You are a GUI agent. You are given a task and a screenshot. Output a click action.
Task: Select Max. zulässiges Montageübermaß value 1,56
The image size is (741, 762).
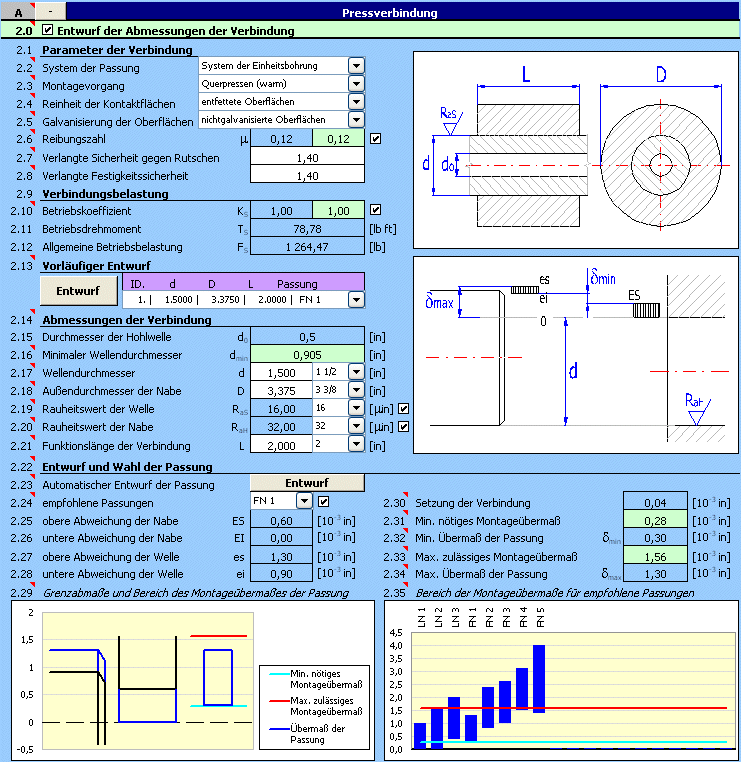(x=655, y=556)
